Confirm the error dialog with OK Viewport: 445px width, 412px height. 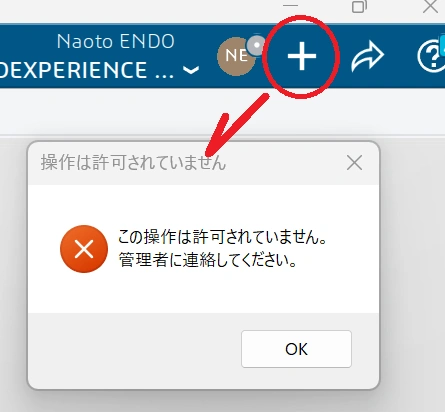pos(296,349)
